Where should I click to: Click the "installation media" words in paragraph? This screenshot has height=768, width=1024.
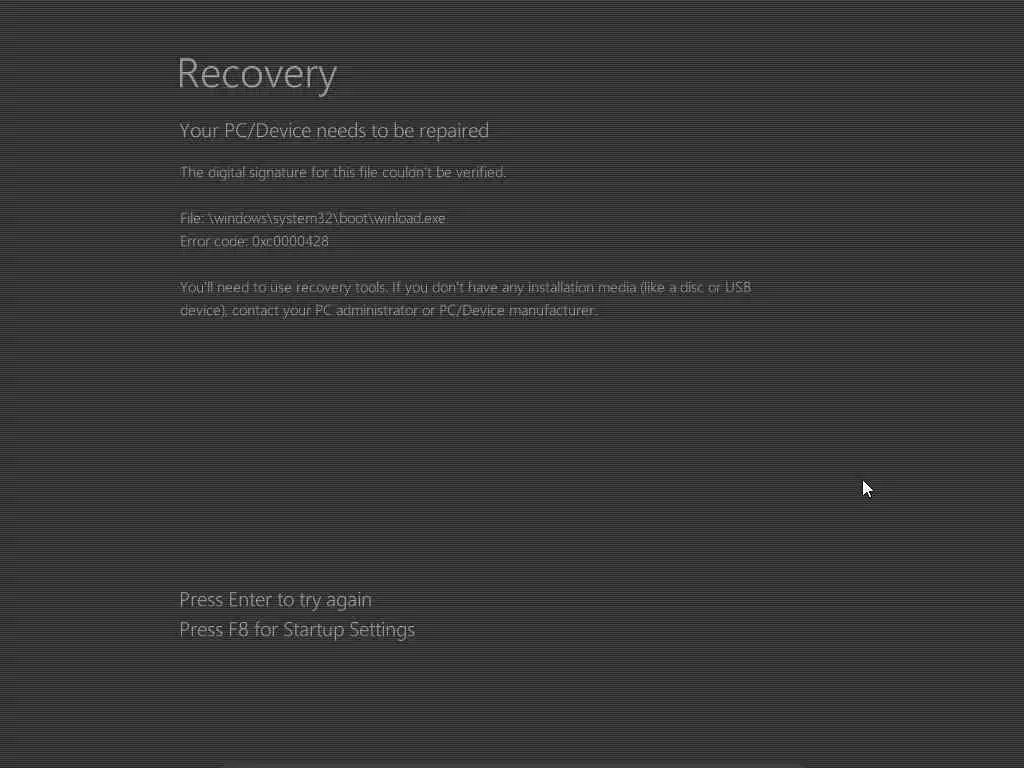point(582,287)
